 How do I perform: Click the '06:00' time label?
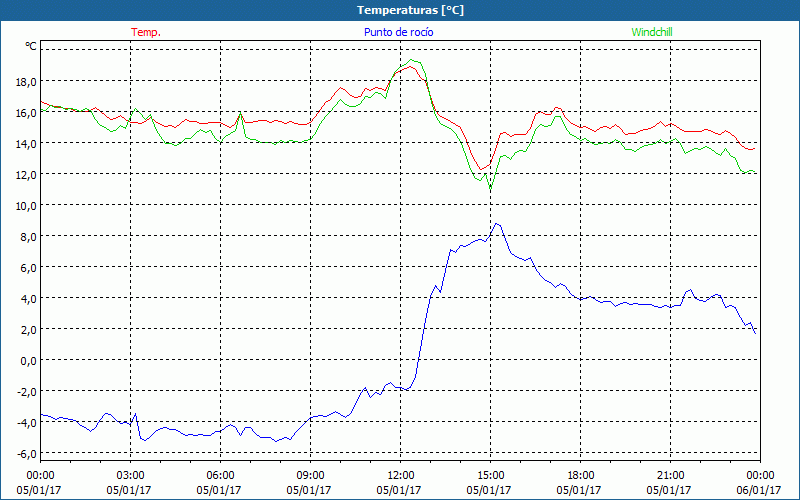click(220, 475)
